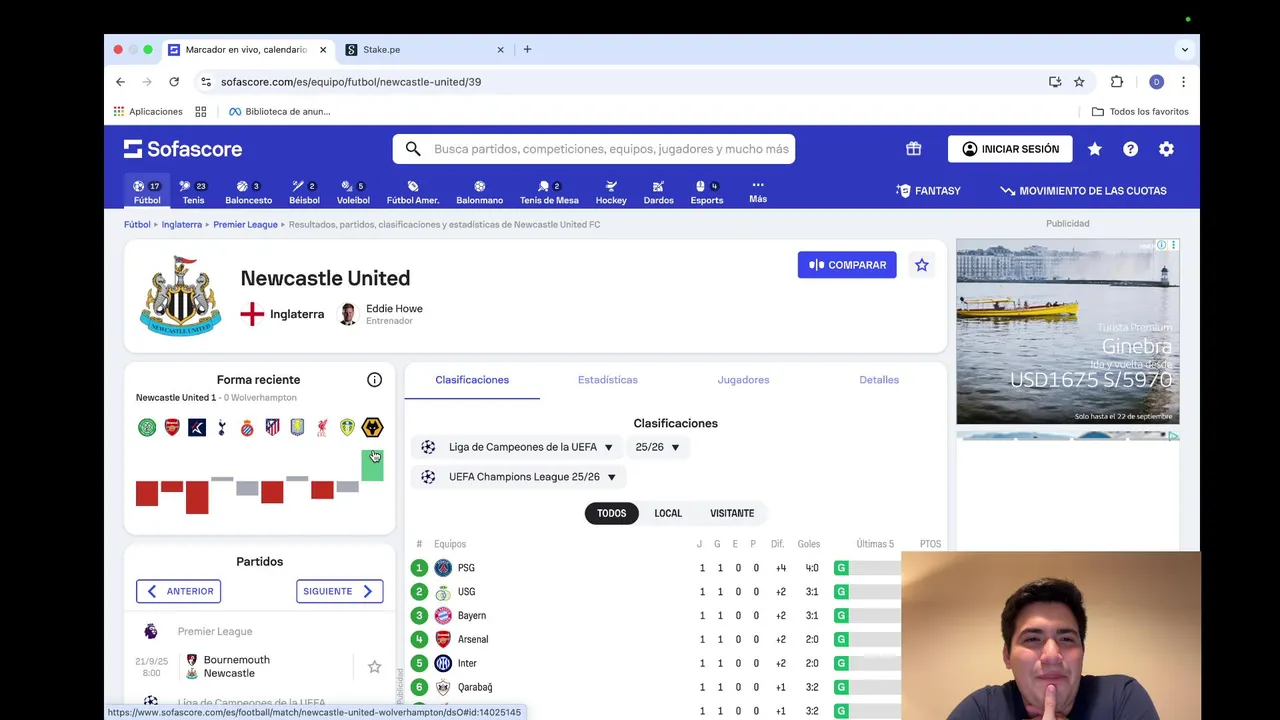1280x720 pixels.
Task: Click the INICIAR SESIÓN button
Action: (1010, 149)
